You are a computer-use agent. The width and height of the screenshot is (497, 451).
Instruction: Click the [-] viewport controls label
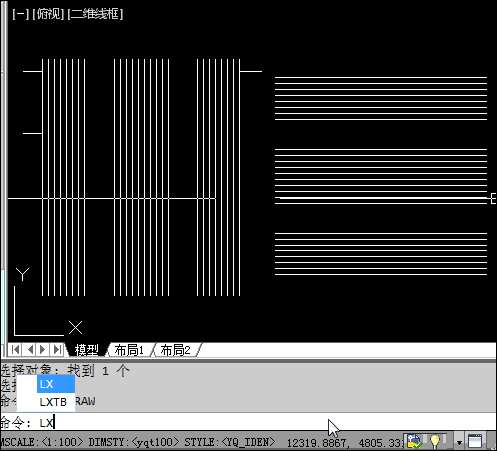[x=21, y=14]
